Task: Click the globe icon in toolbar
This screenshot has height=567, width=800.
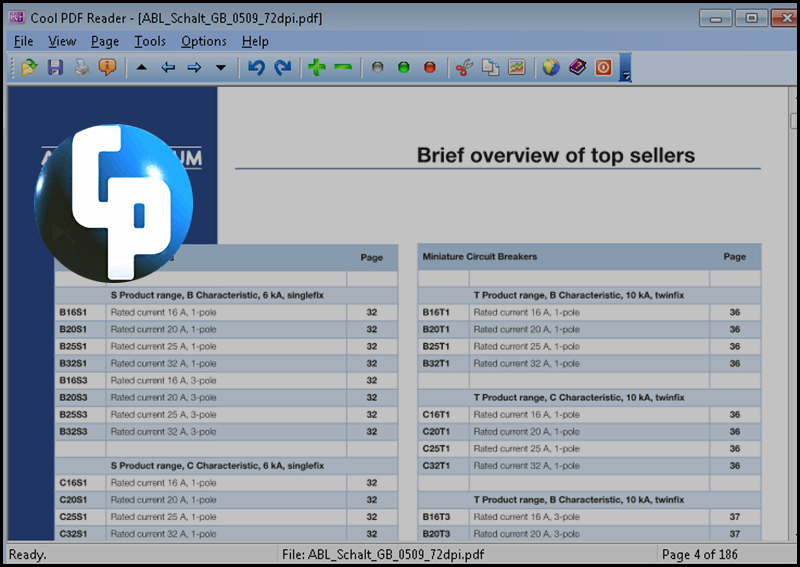Action: (x=551, y=67)
